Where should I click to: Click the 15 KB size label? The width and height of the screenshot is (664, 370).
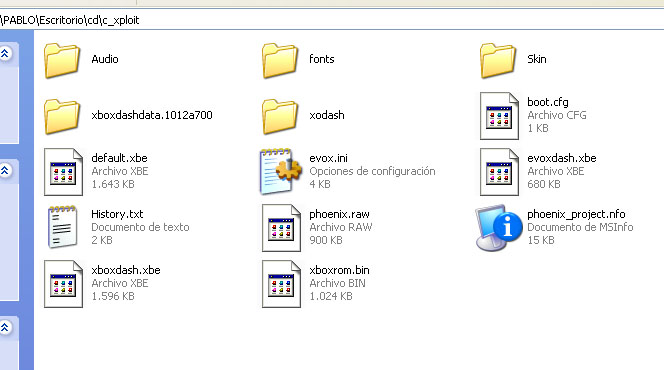pyautogui.click(x=540, y=240)
